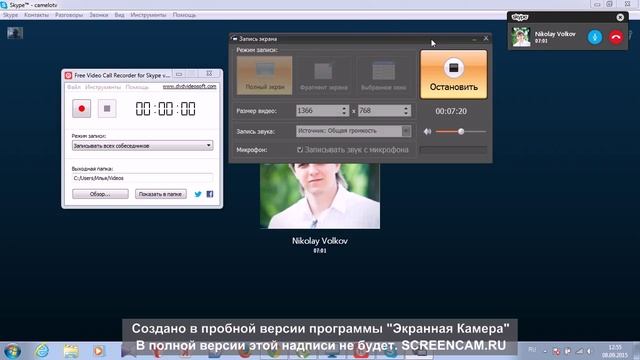This screenshot has width=640, height=360.
Task: Click the network icon in the system tray
Action: tap(580, 351)
